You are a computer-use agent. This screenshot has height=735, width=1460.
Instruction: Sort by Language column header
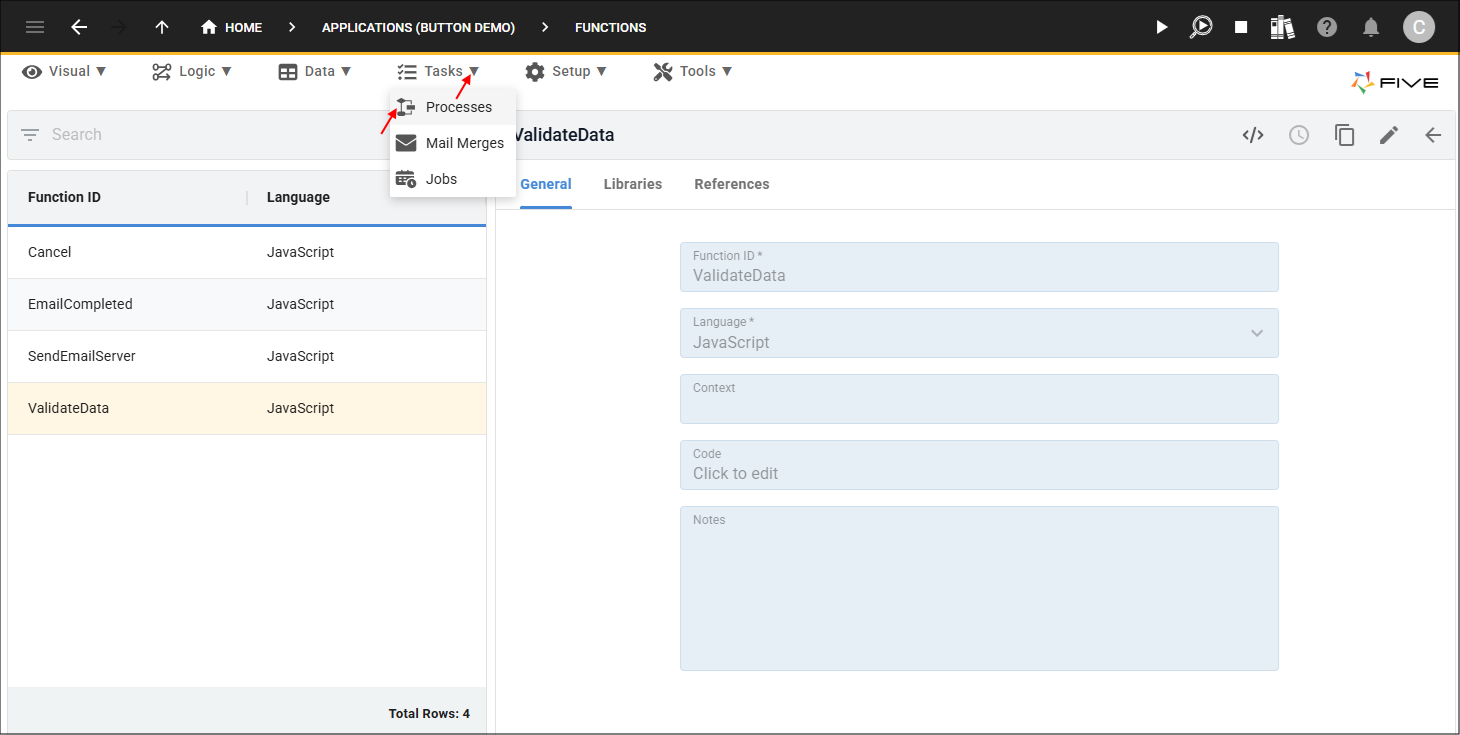click(298, 197)
